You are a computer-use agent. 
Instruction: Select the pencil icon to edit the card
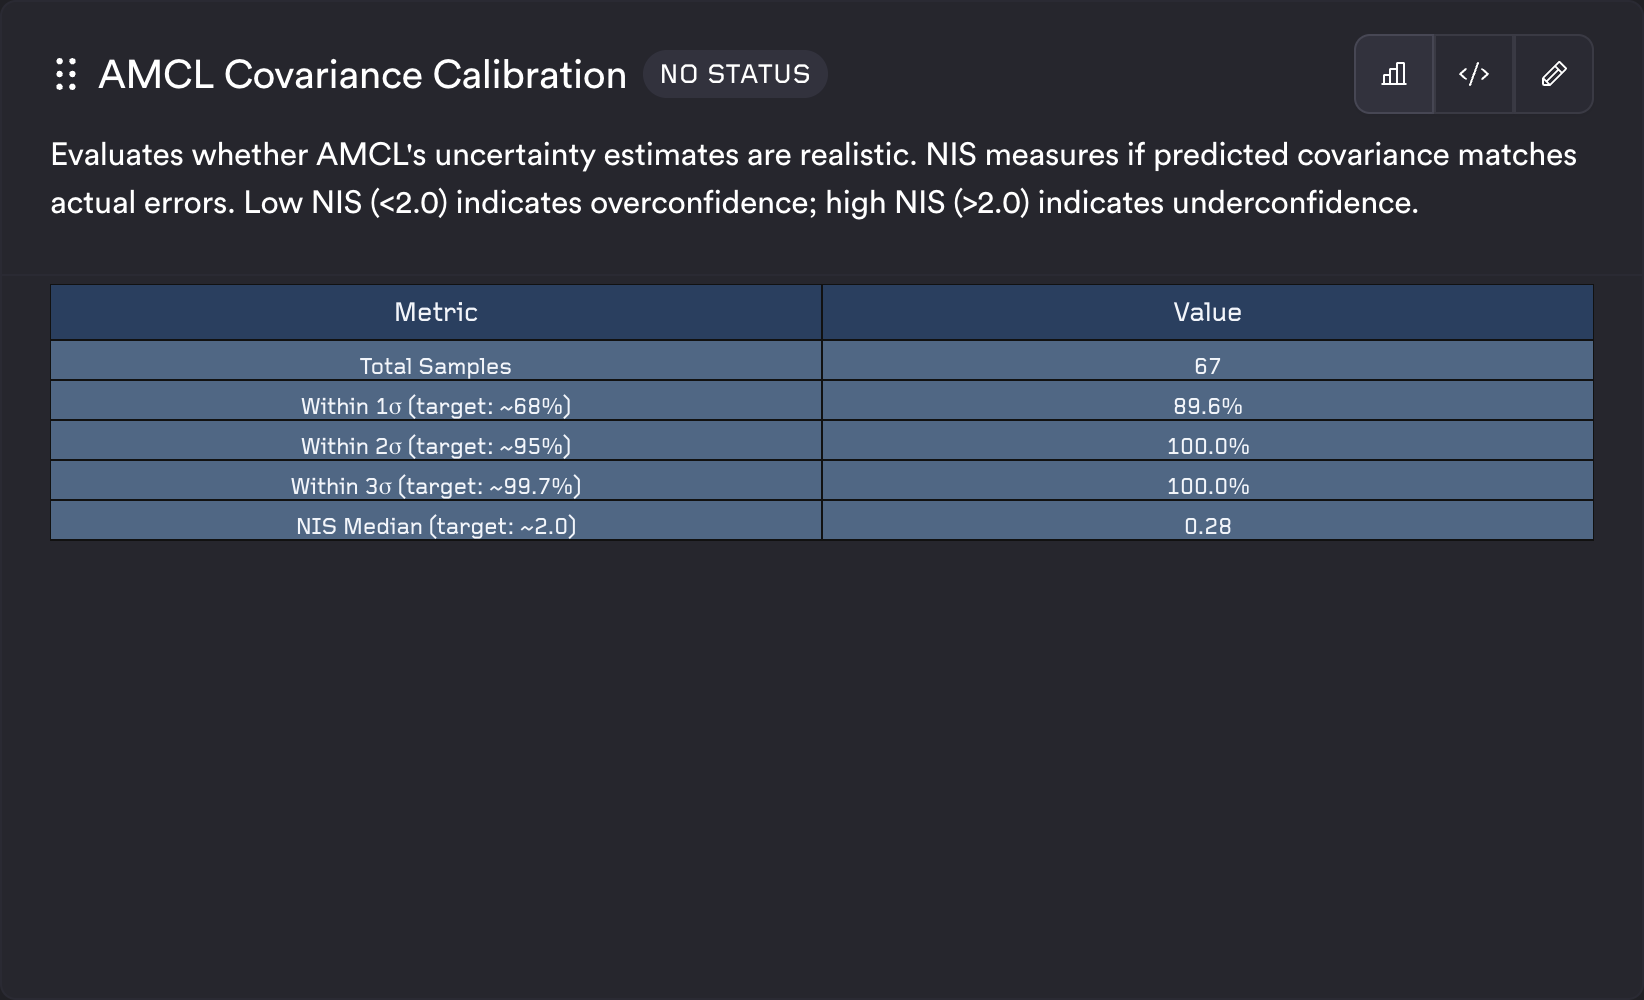1554,73
